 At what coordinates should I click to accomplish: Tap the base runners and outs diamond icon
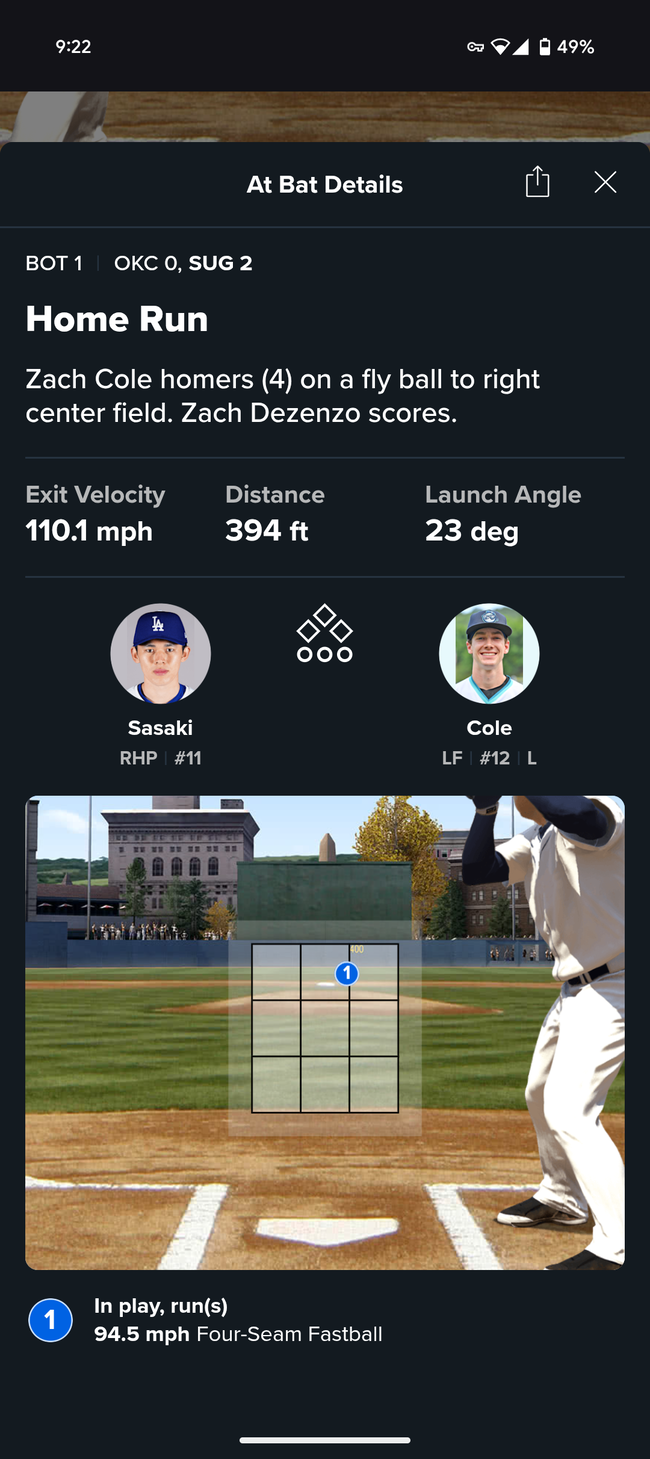[325, 633]
